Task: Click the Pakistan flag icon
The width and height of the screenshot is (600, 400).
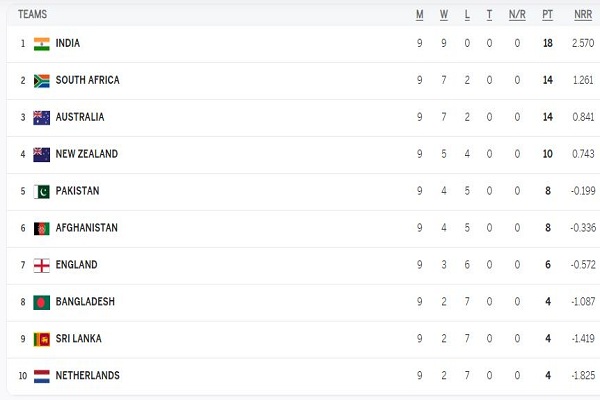Action: pos(41,191)
